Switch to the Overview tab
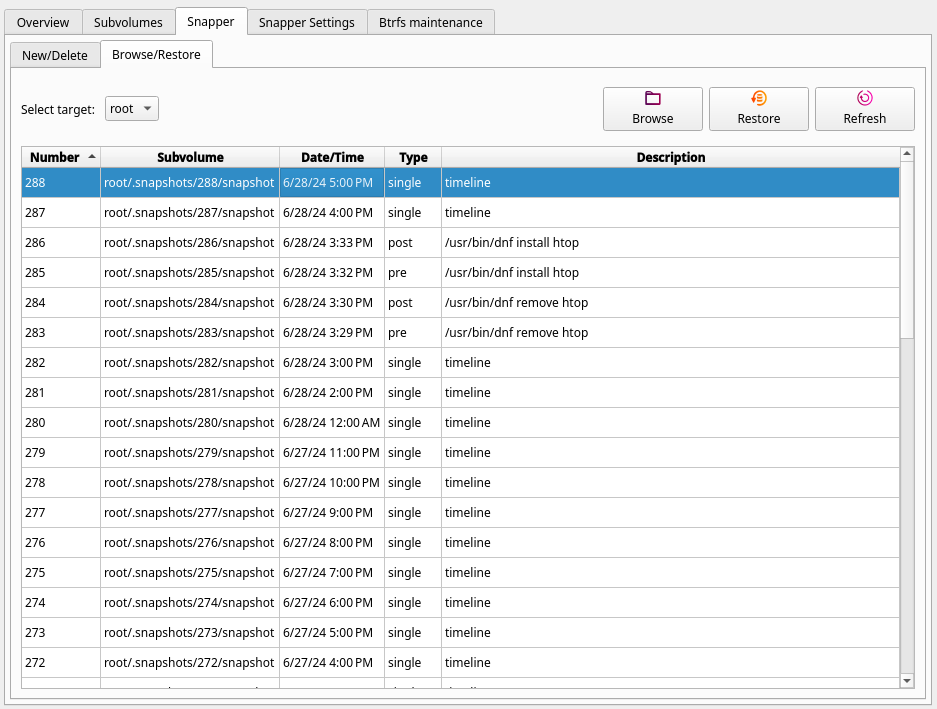This screenshot has width=937, height=709. 43,23
